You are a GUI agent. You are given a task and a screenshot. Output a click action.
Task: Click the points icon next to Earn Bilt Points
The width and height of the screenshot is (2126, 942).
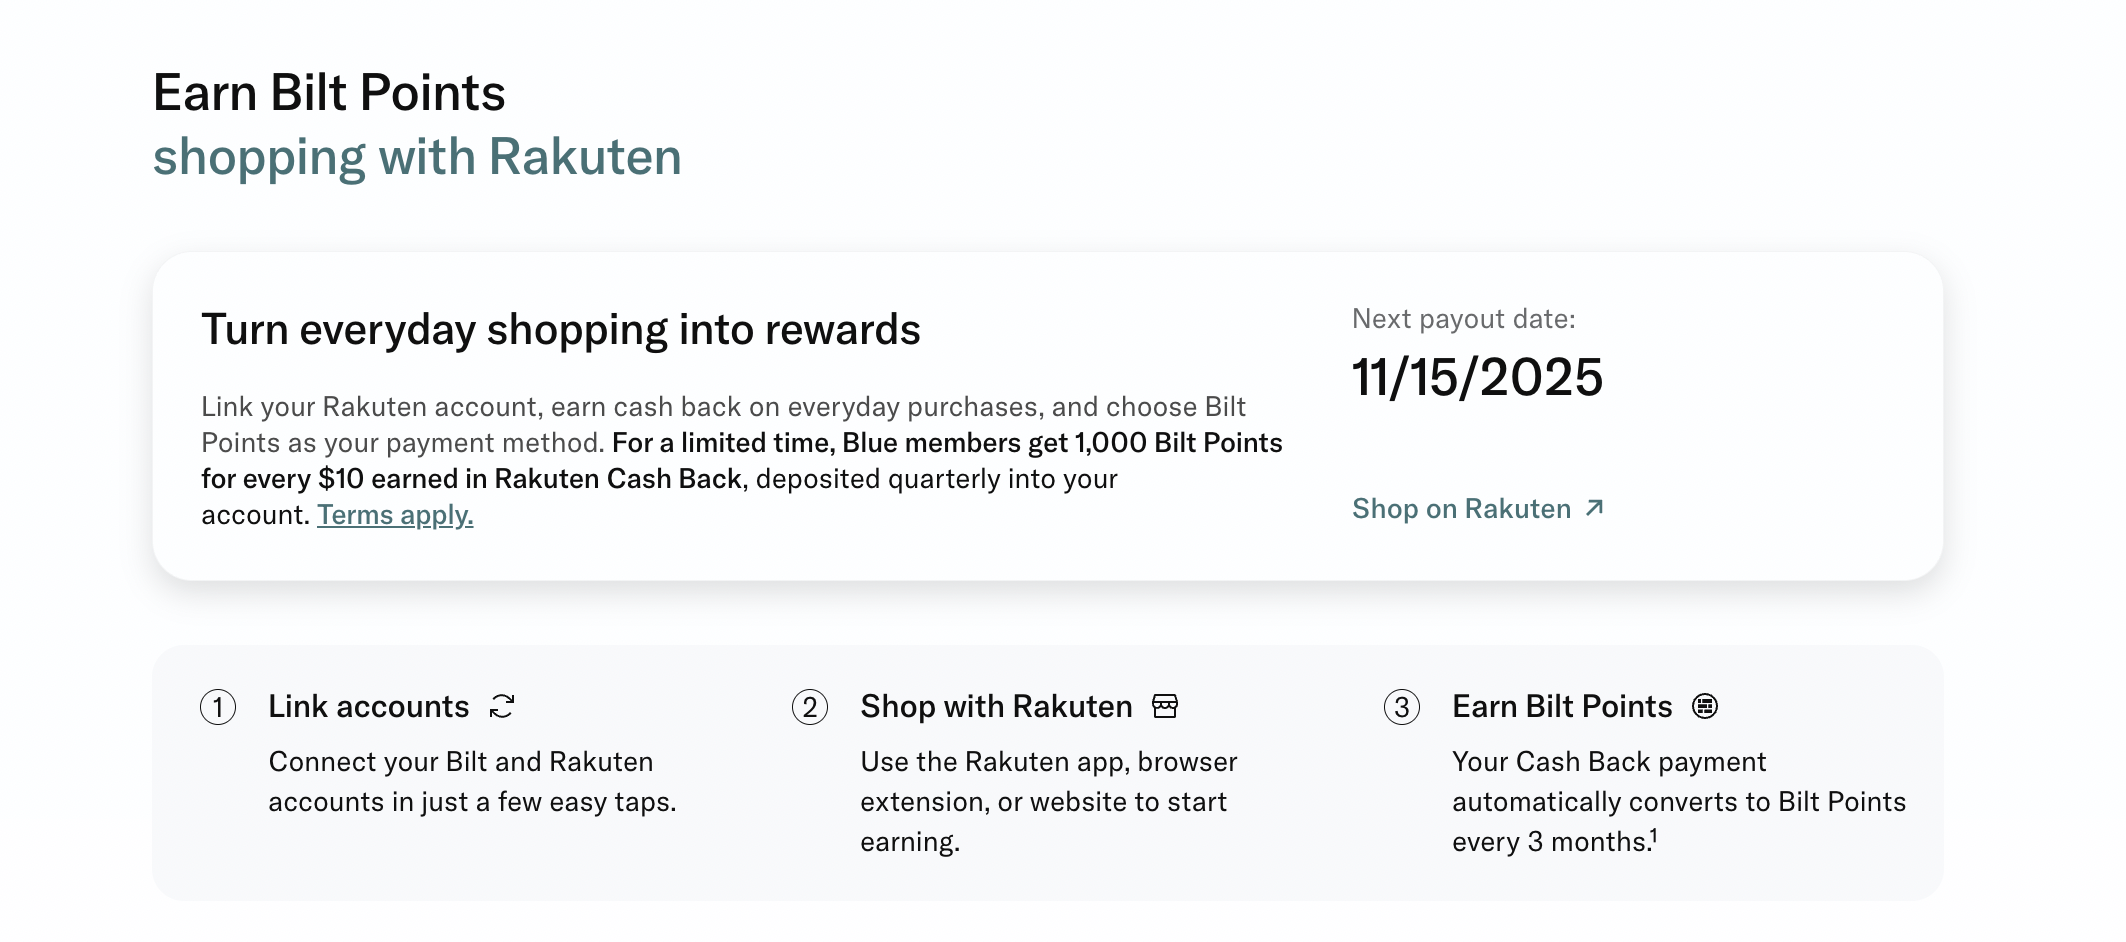[1703, 706]
